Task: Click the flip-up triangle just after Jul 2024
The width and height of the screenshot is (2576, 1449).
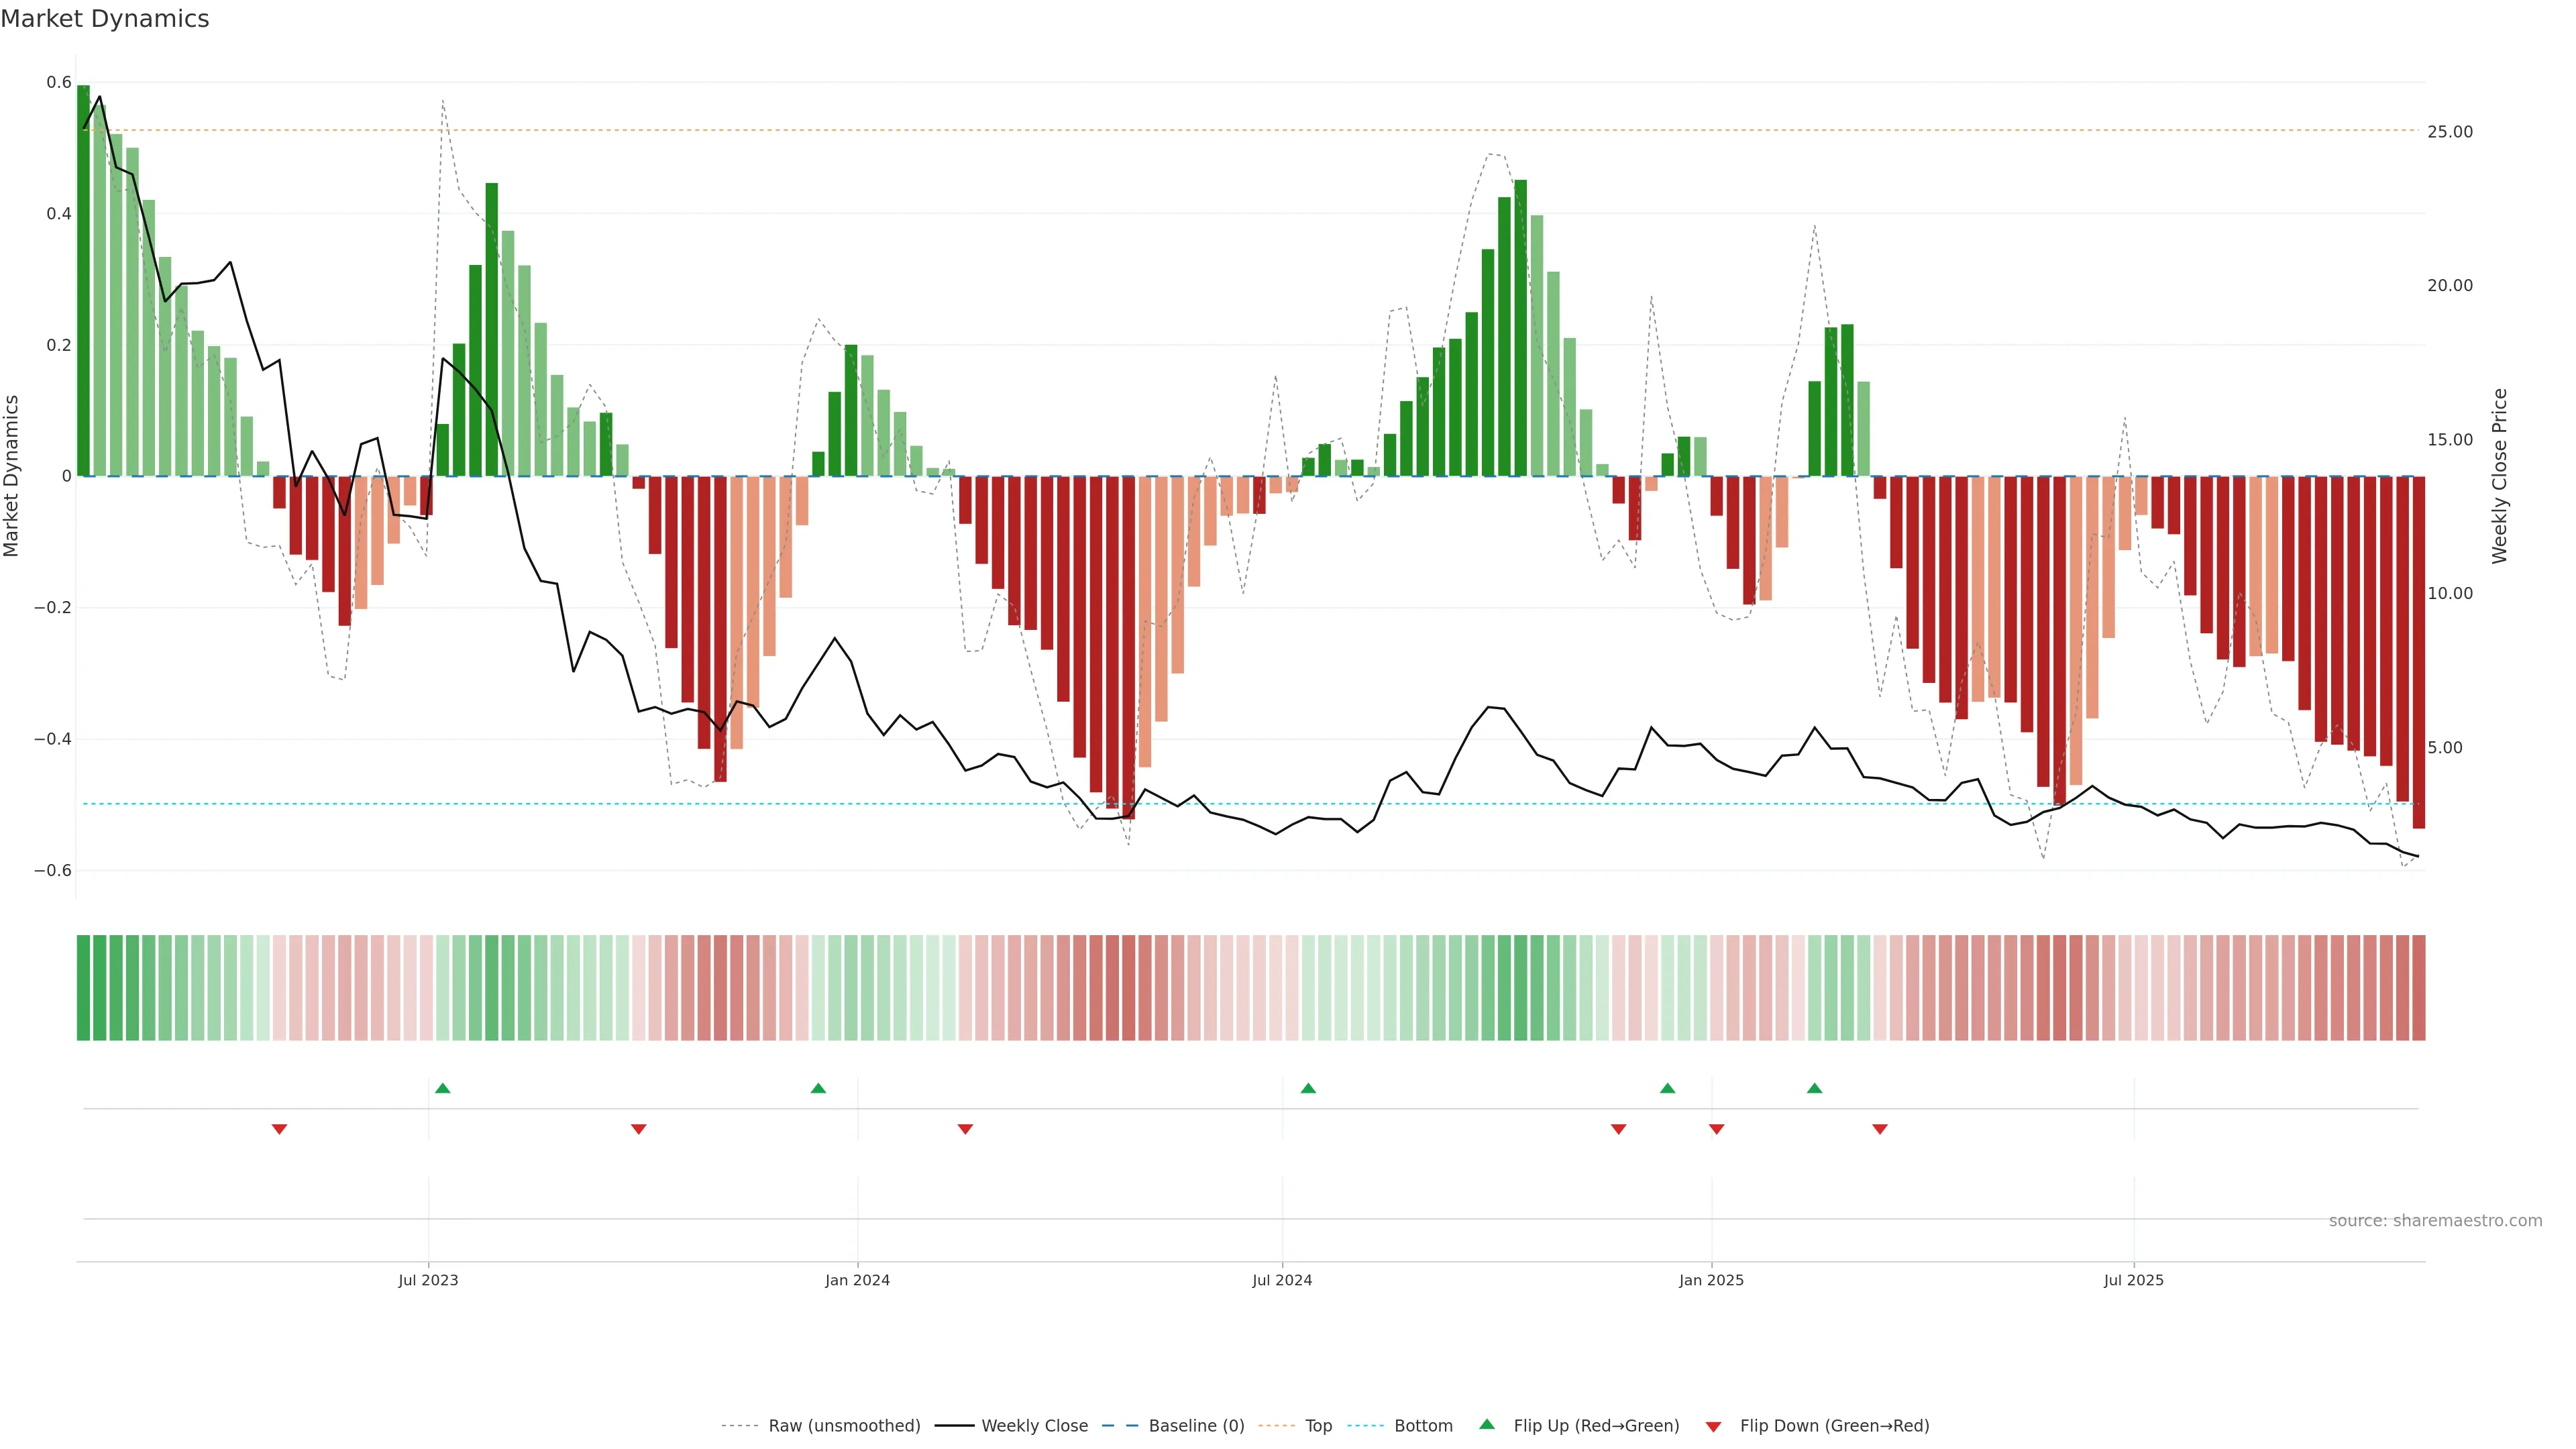Action: pos(1308,1088)
